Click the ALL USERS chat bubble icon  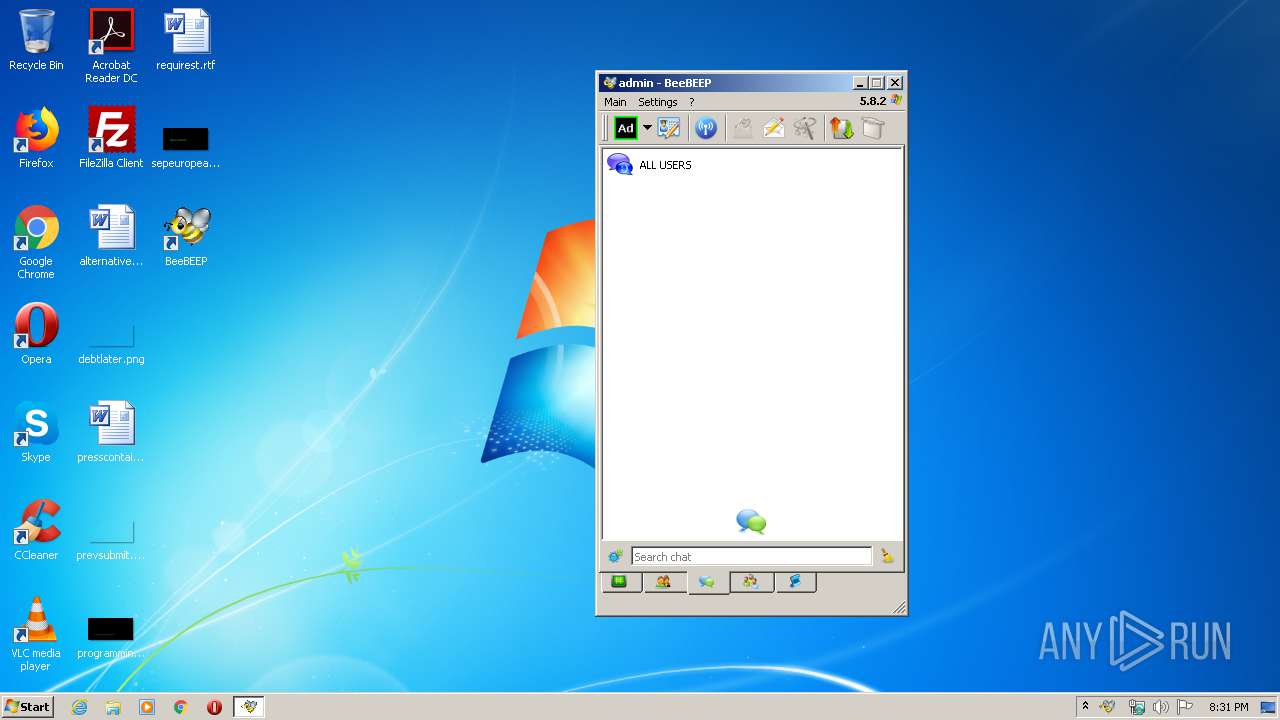[x=620, y=165]
